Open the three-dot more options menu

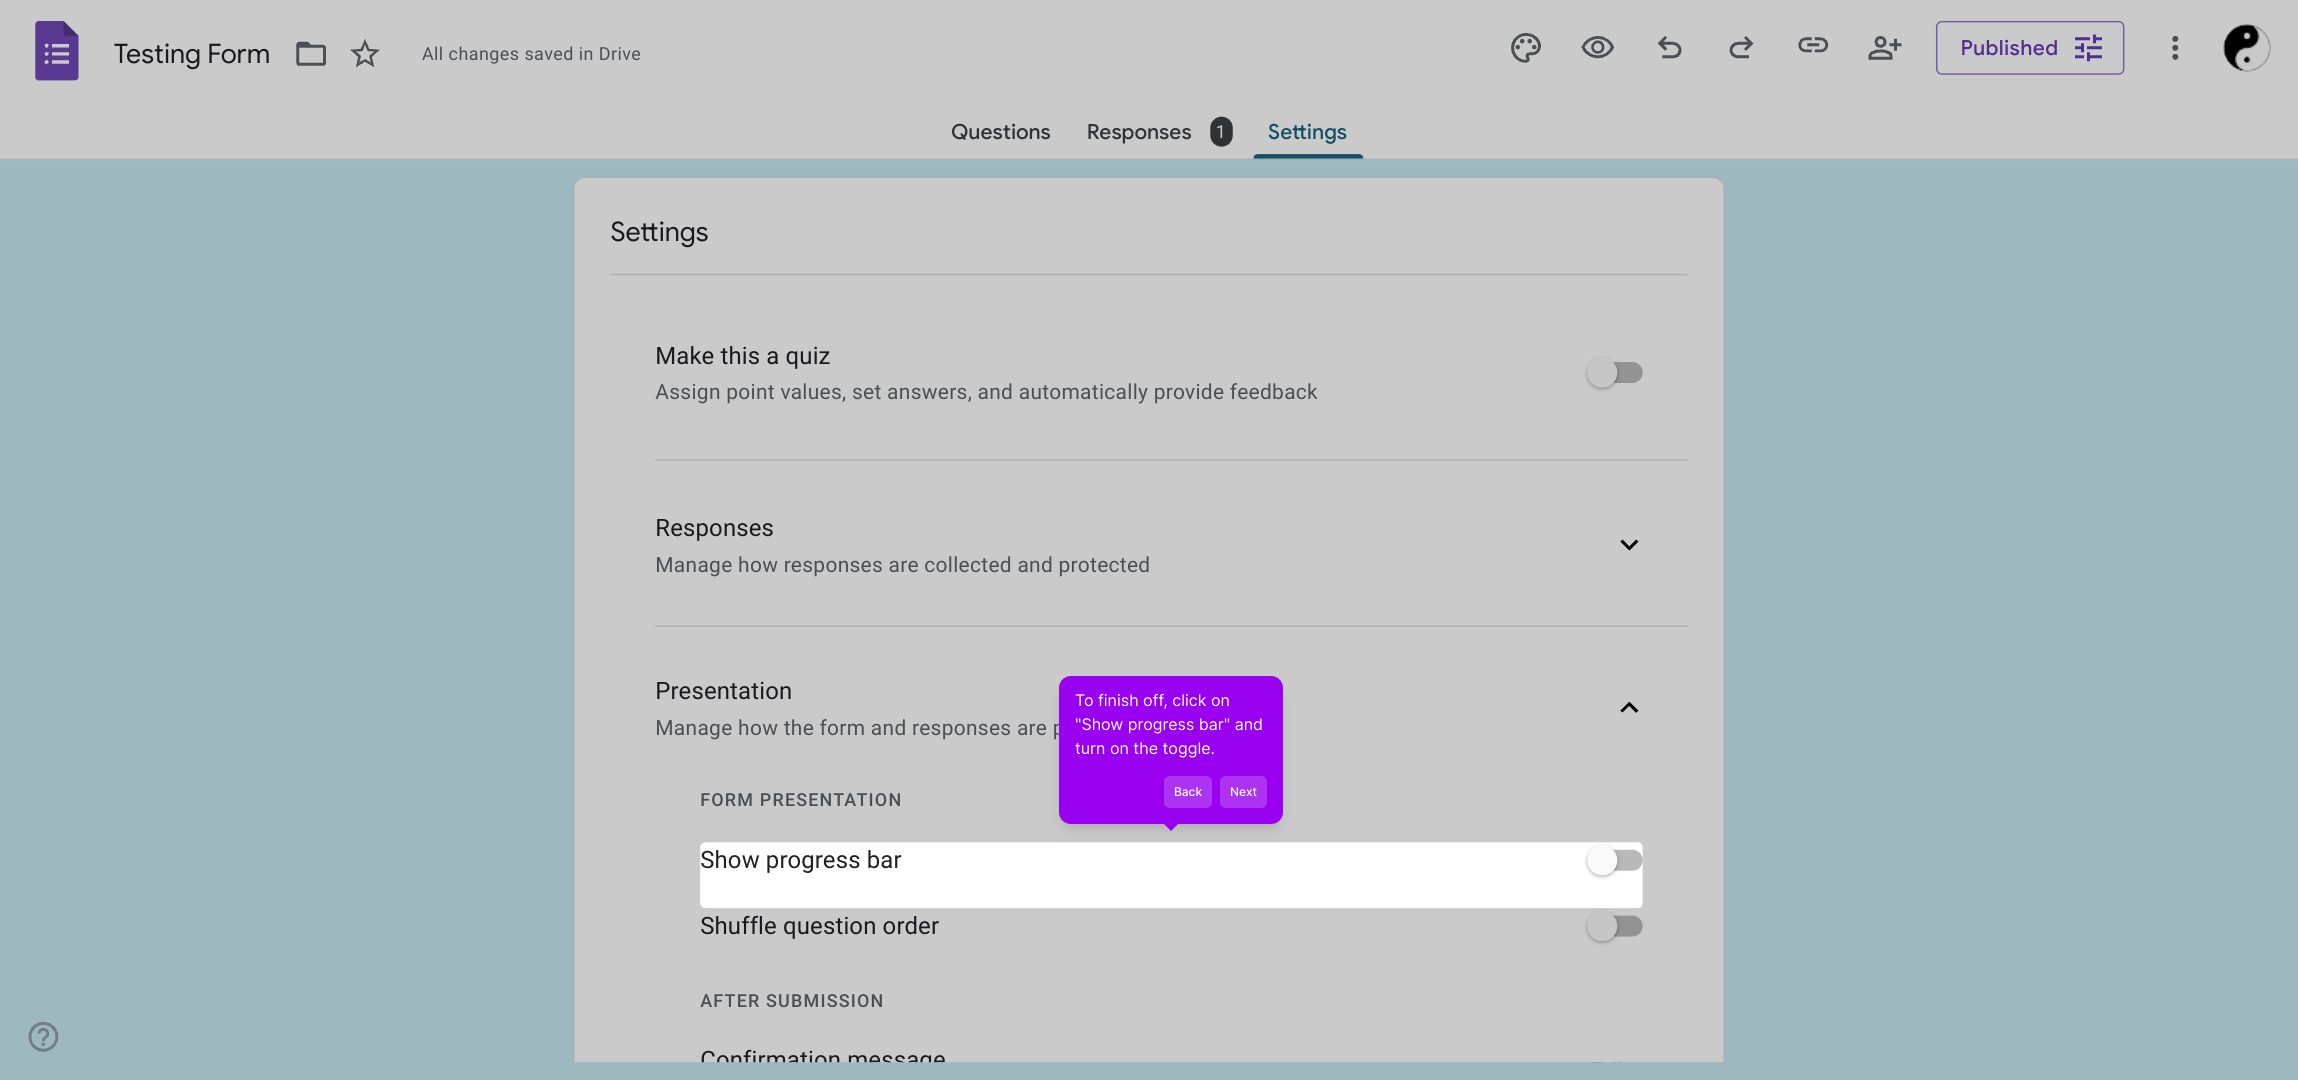pos(2175,48)
